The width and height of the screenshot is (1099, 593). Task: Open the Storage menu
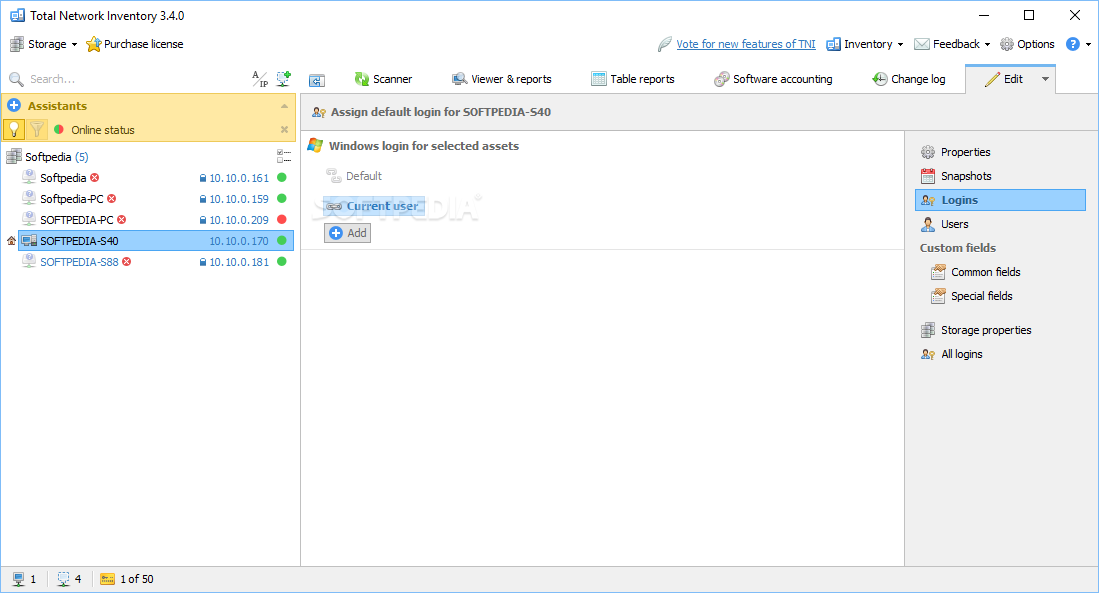43,44
